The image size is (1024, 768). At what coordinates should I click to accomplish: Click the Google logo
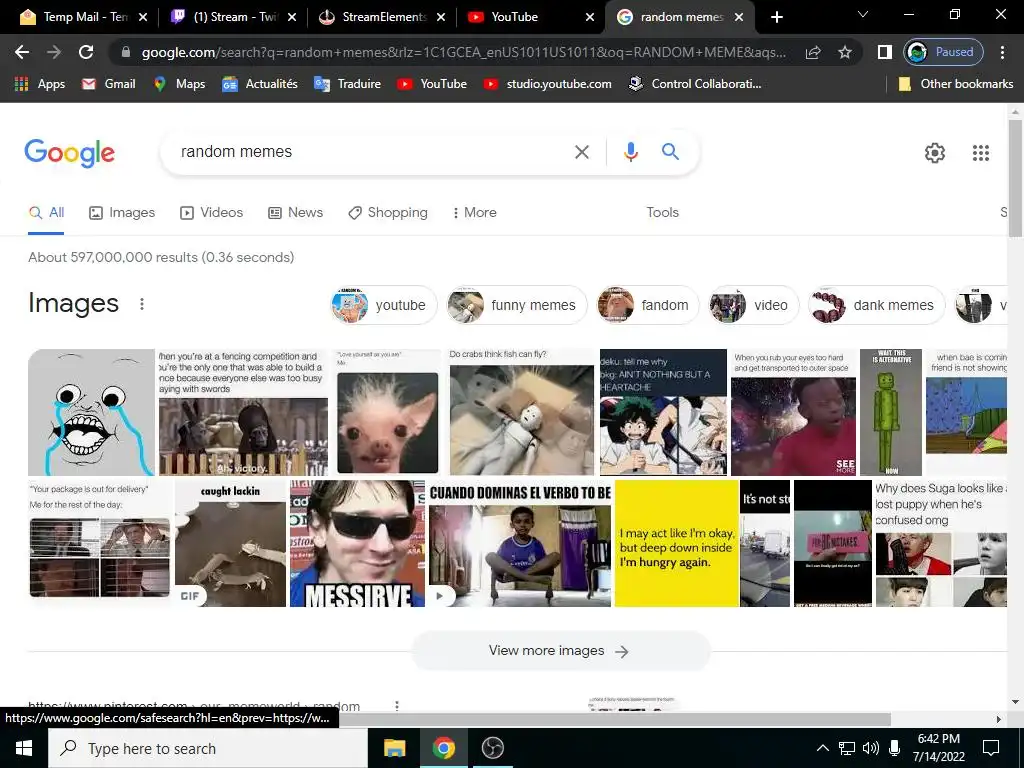(69, 153)
